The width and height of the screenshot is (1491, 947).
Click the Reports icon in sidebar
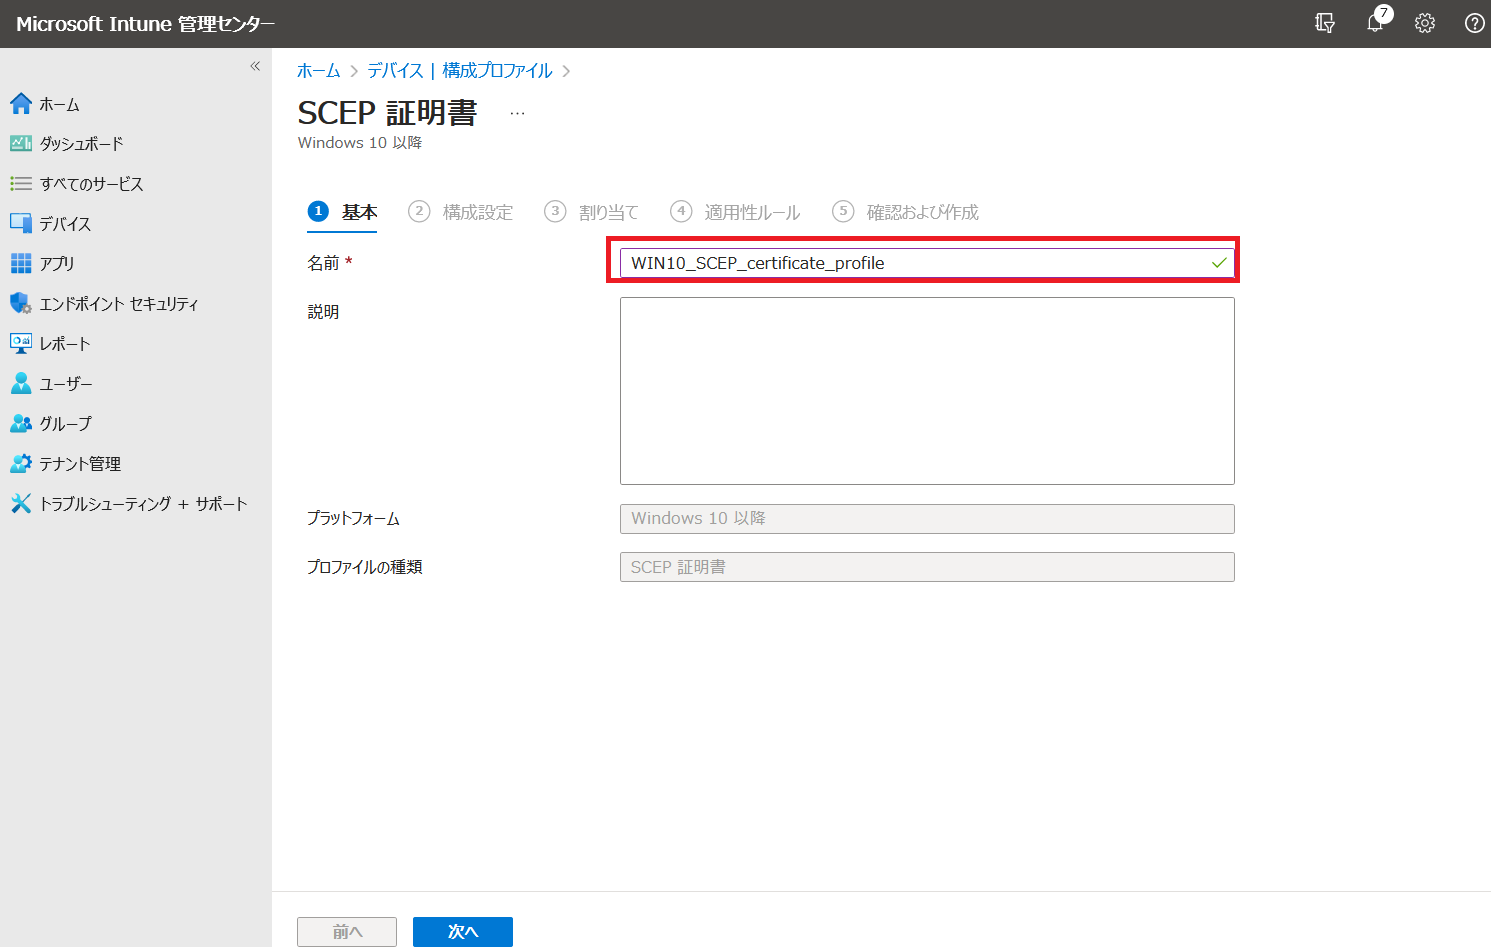tap(21, 343)
